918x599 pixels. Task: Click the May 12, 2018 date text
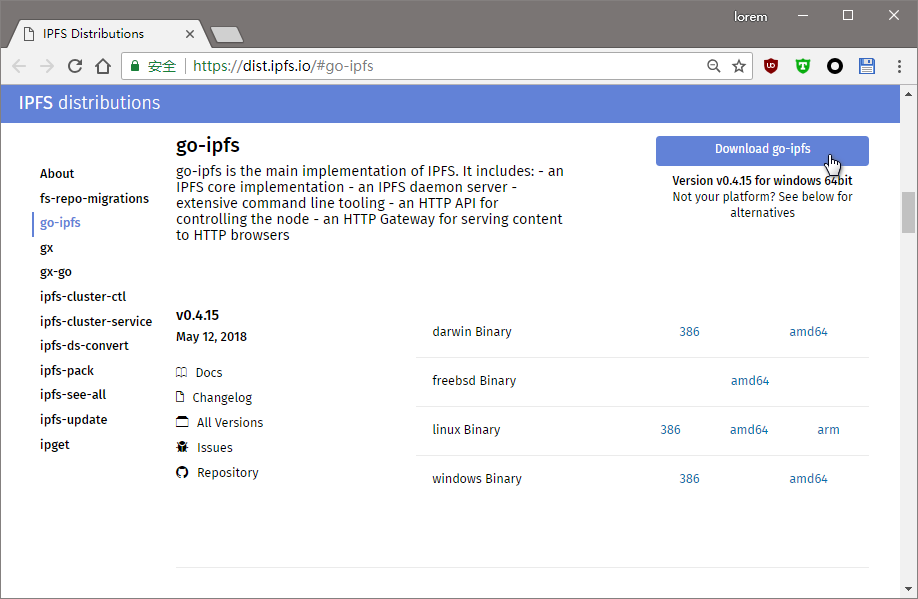tap(211, 337)
